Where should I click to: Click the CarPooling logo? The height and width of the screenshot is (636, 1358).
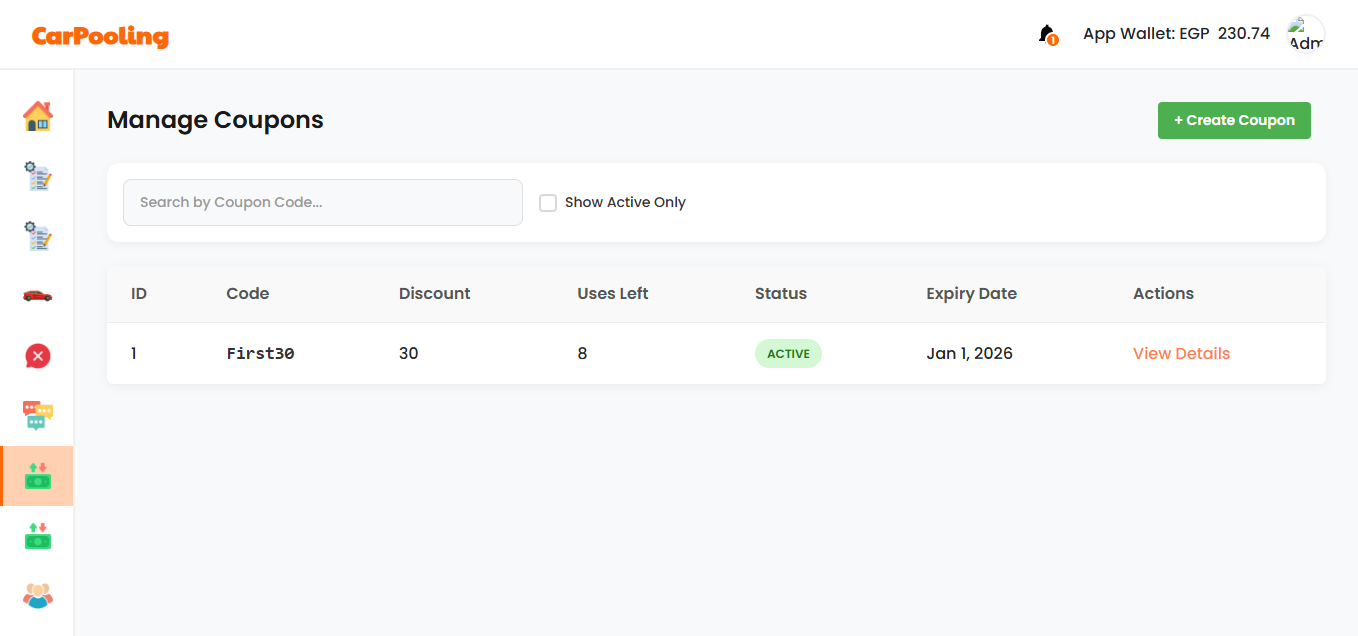point(100,36)
